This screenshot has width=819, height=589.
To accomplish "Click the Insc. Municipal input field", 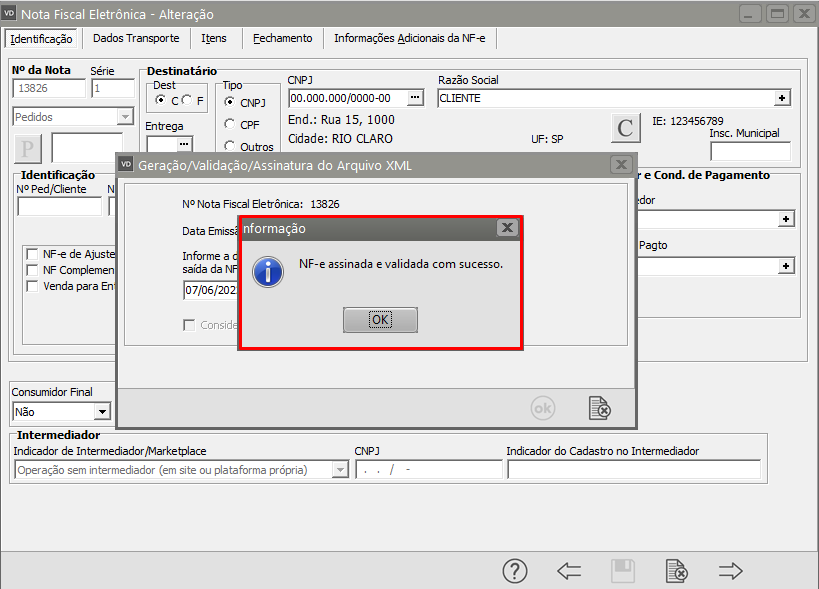I will pos(750,152).
